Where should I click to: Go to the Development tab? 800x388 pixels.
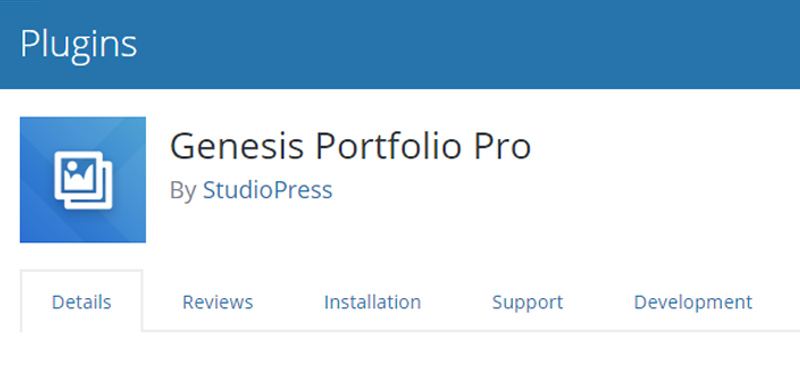(693, 302)
